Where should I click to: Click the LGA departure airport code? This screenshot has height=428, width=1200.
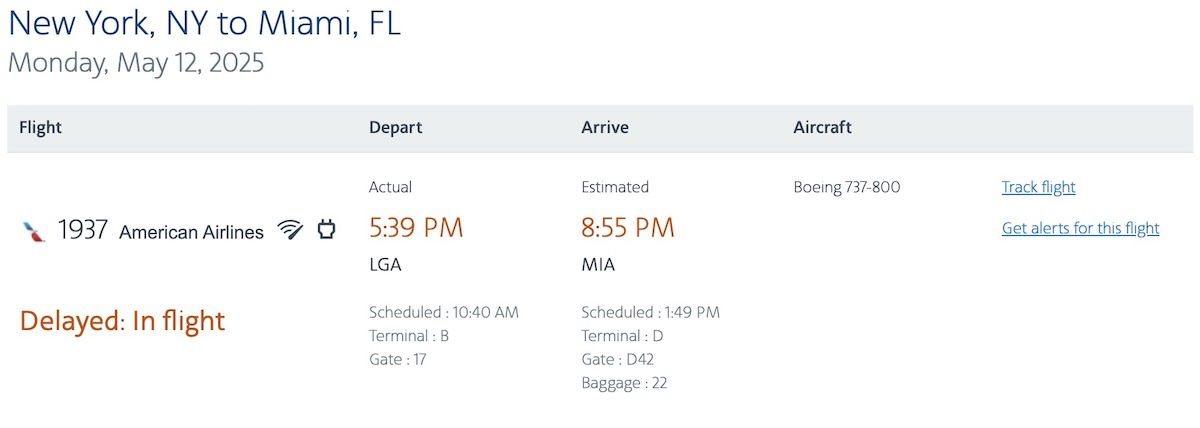tap(385, 265)
